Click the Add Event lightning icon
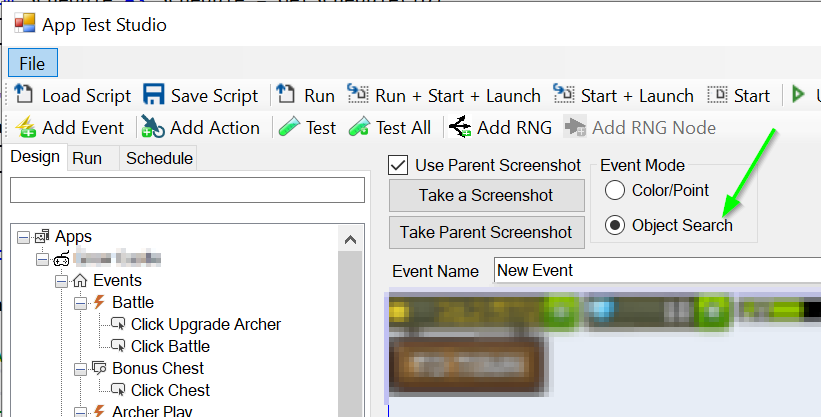 point(25,127)
